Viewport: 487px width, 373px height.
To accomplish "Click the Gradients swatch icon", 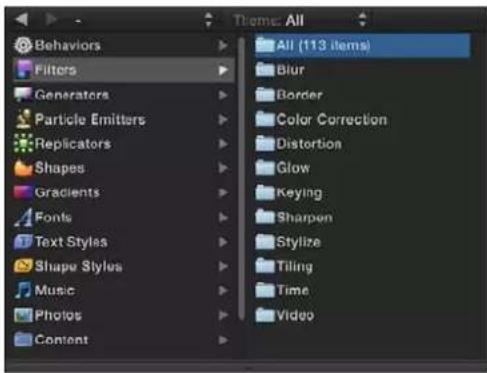I will click(x=23, y=192).
